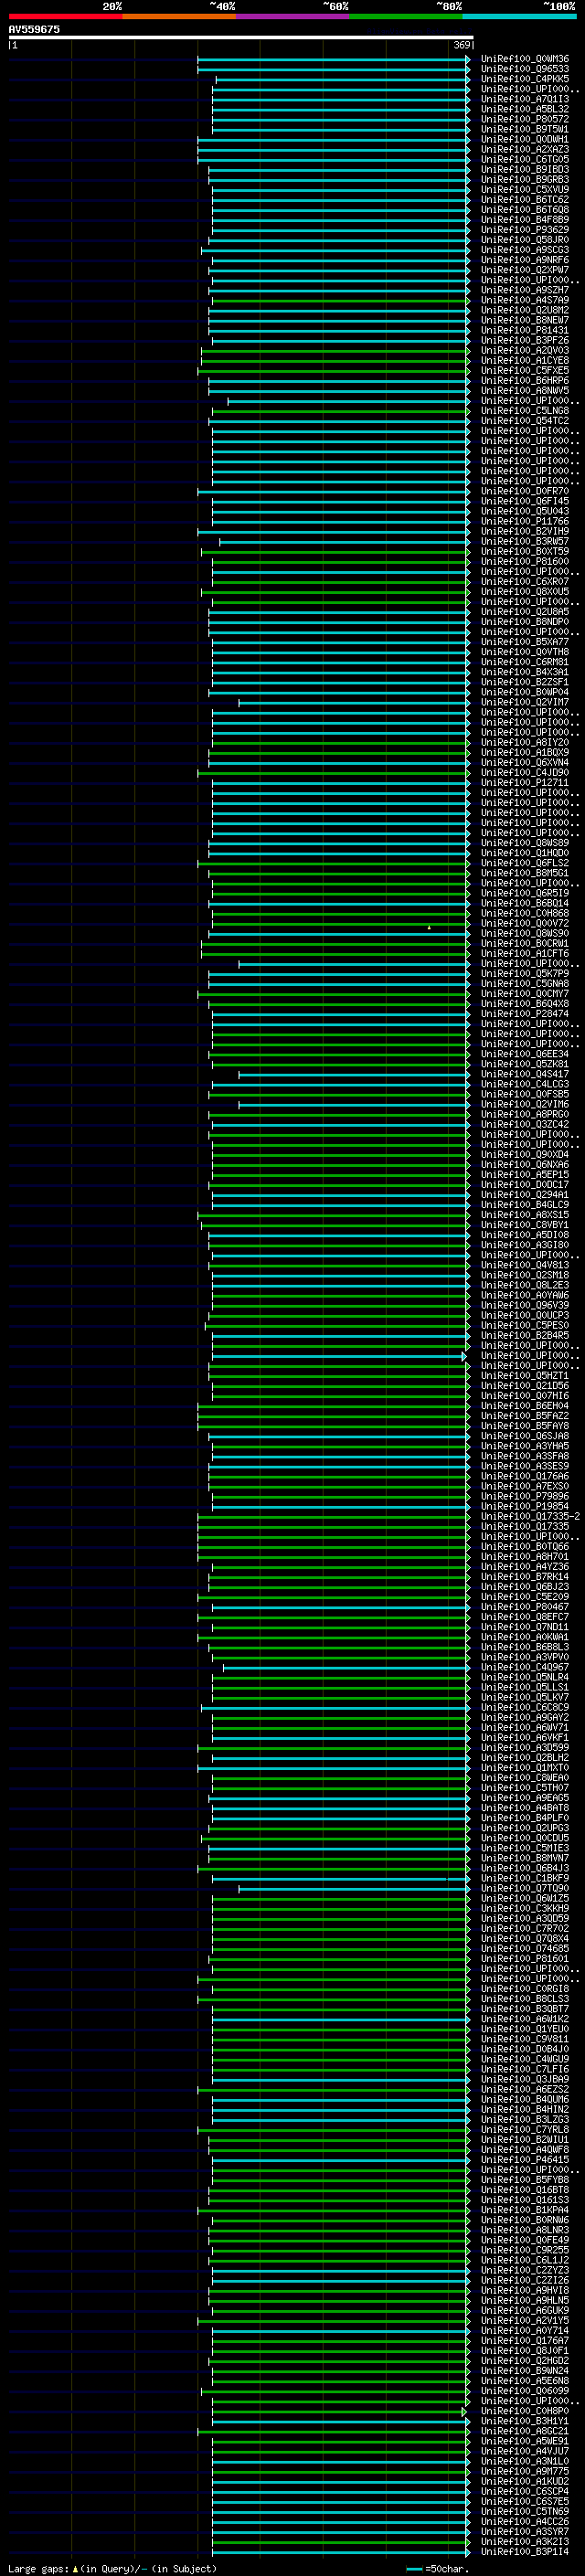The height and width of the screenshot is (2576, 585).
Task: Click the green ~80% identity legend segment
Action: pyautogui.click(x=406, y=17)
